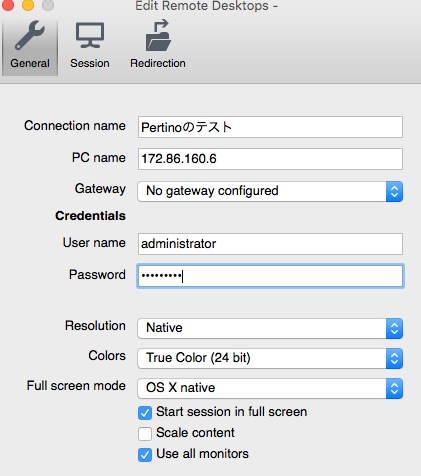Open the Colors True Color dropdown
The height and width of the screenshot is (476, 421).
(270, 358)
